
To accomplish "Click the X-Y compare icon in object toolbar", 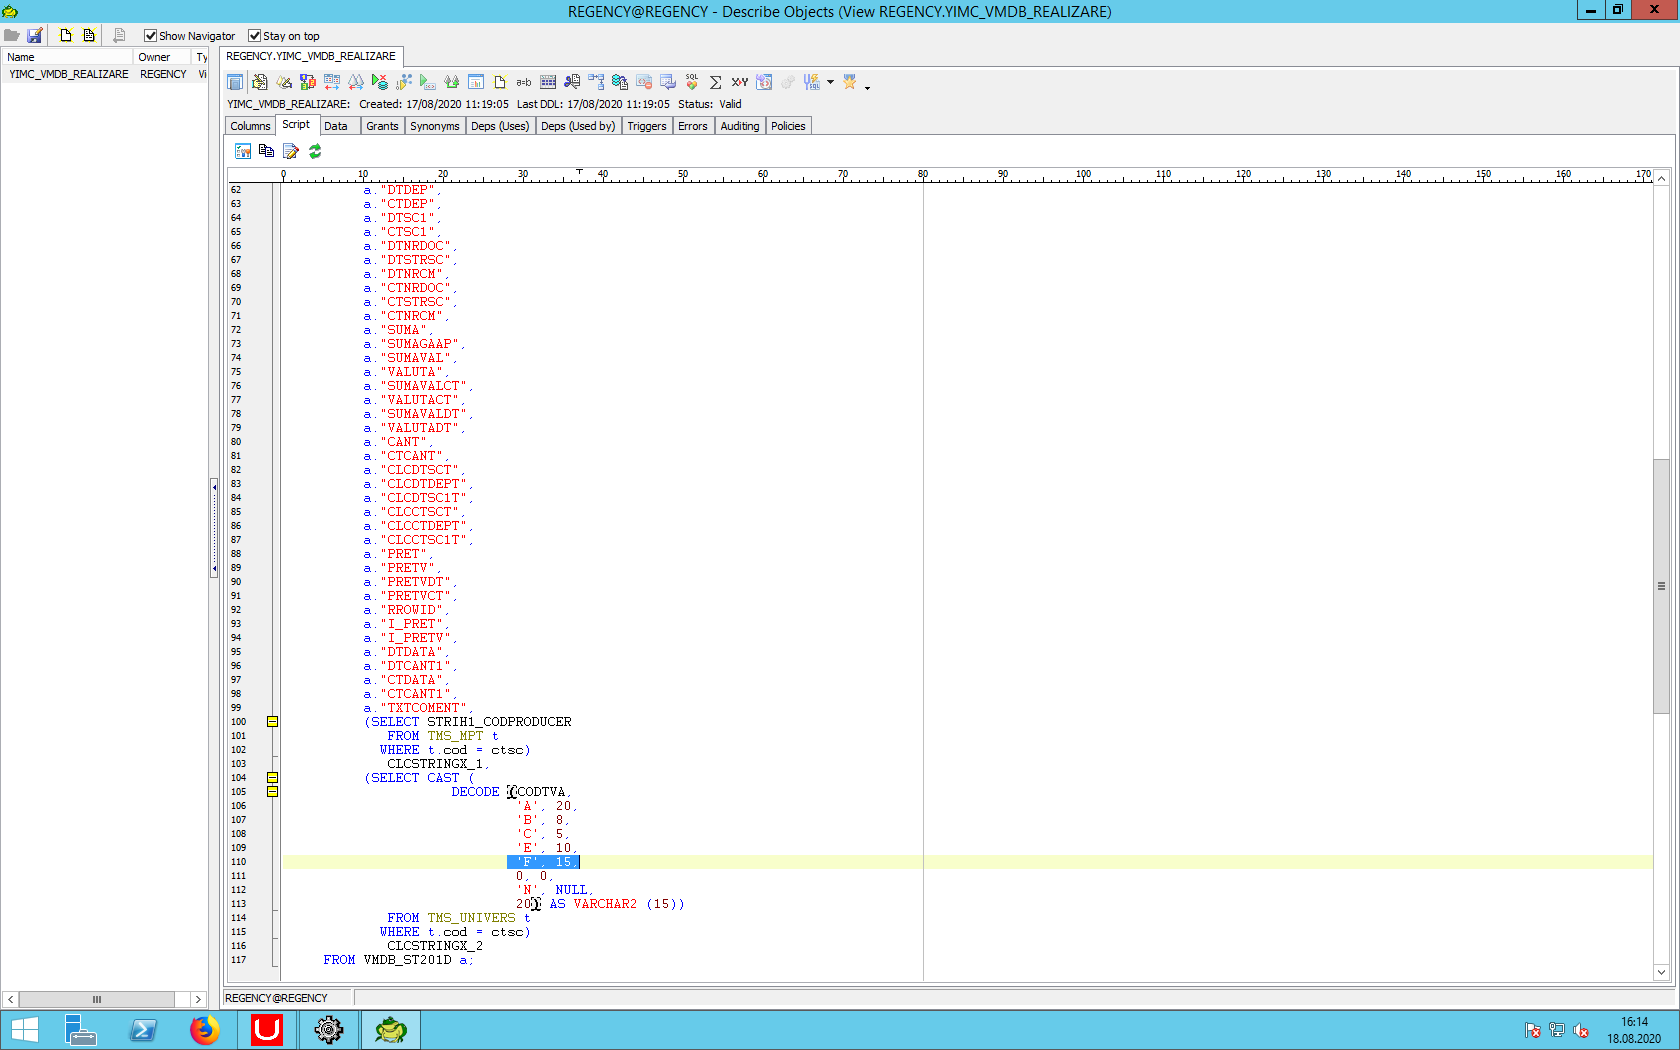I will 740,82.
